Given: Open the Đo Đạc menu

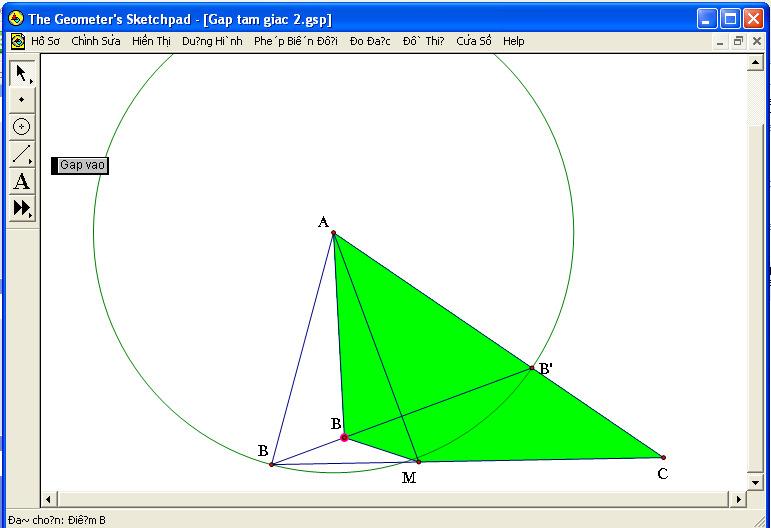Looking at the screenshot, I should [x=370, y=41].
